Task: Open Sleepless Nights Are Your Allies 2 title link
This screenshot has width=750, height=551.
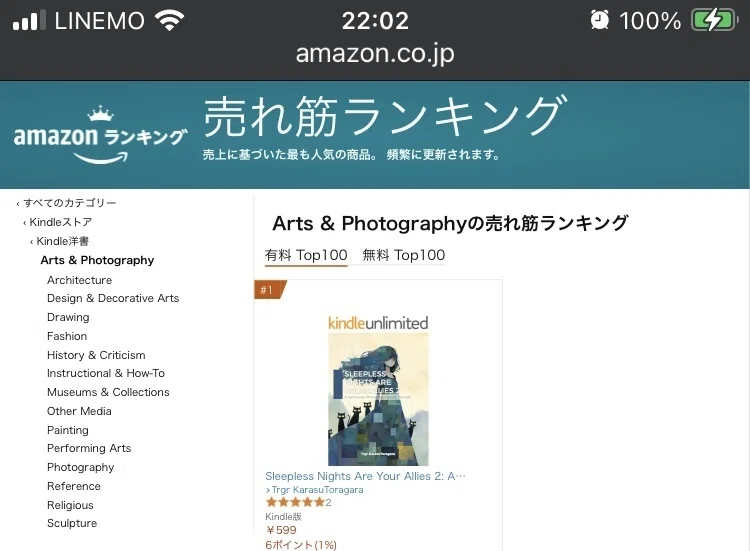Action: click(365, 476)
